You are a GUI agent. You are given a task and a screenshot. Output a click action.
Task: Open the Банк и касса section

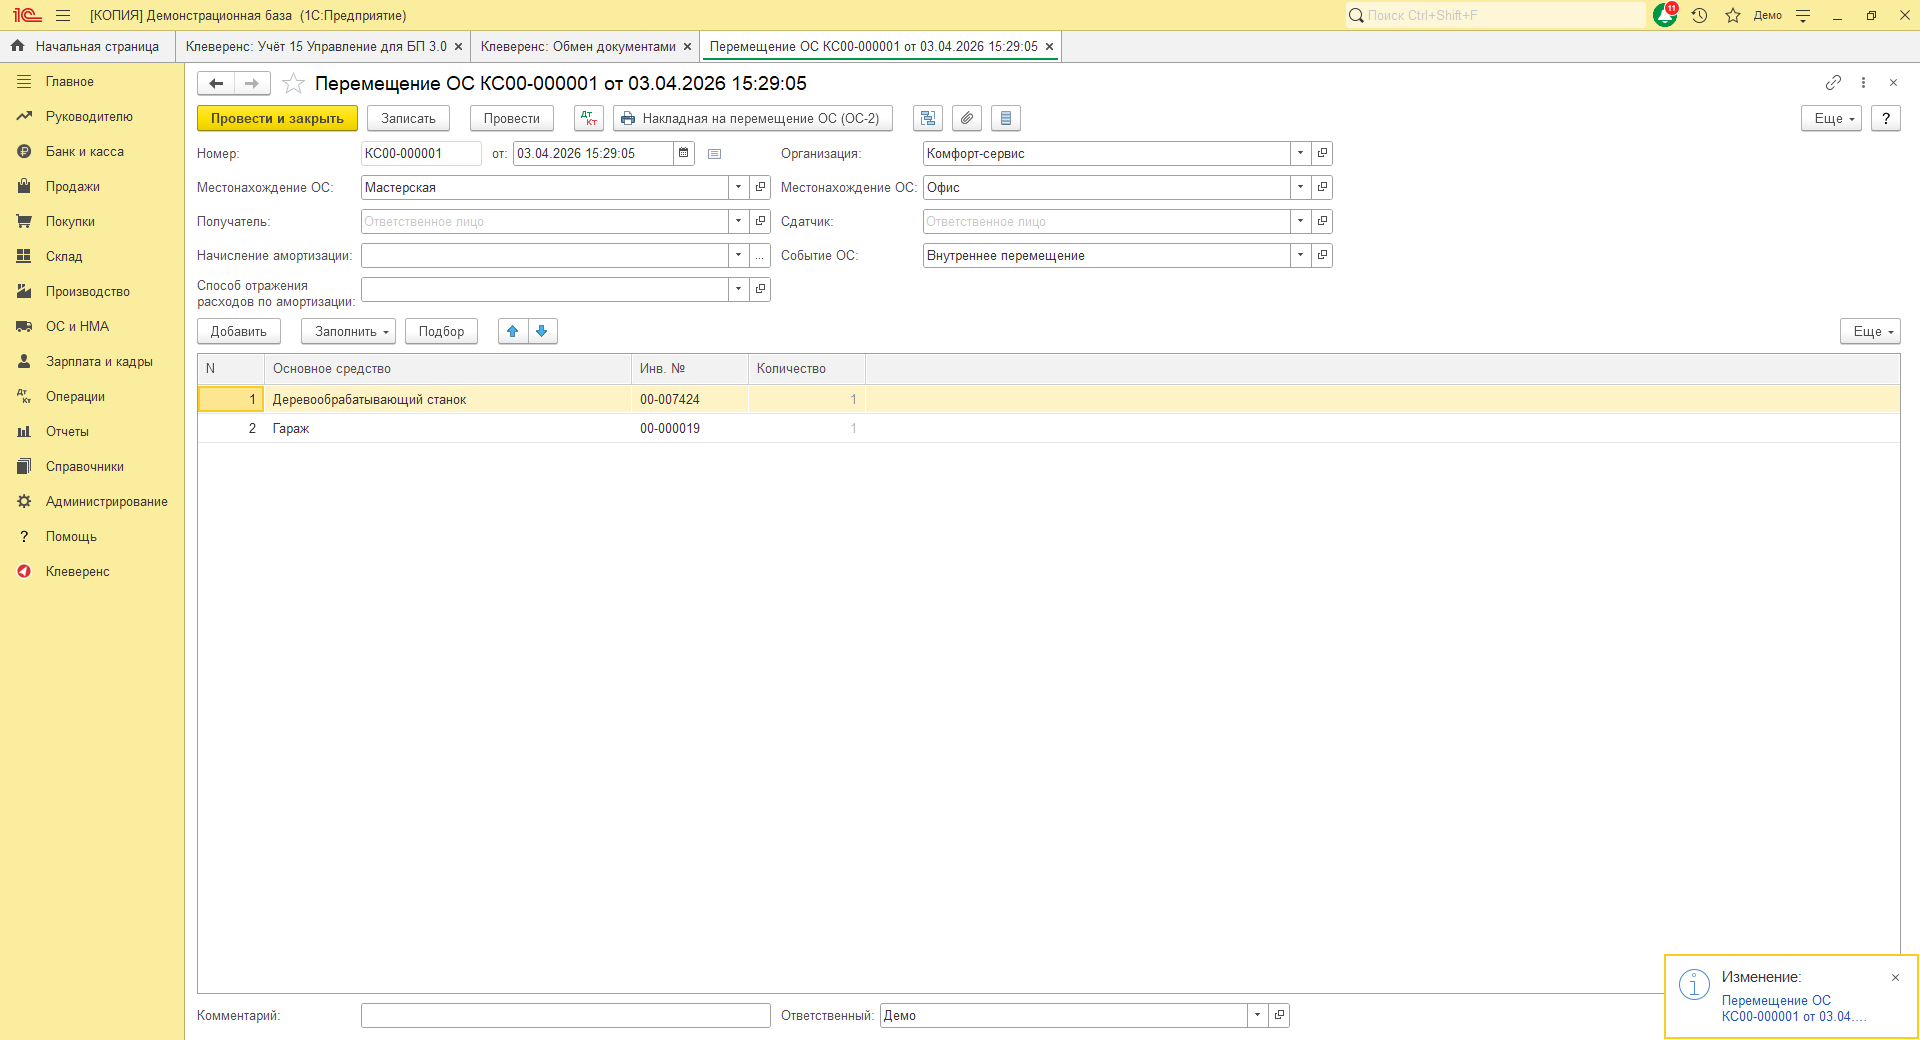[84, 151]
